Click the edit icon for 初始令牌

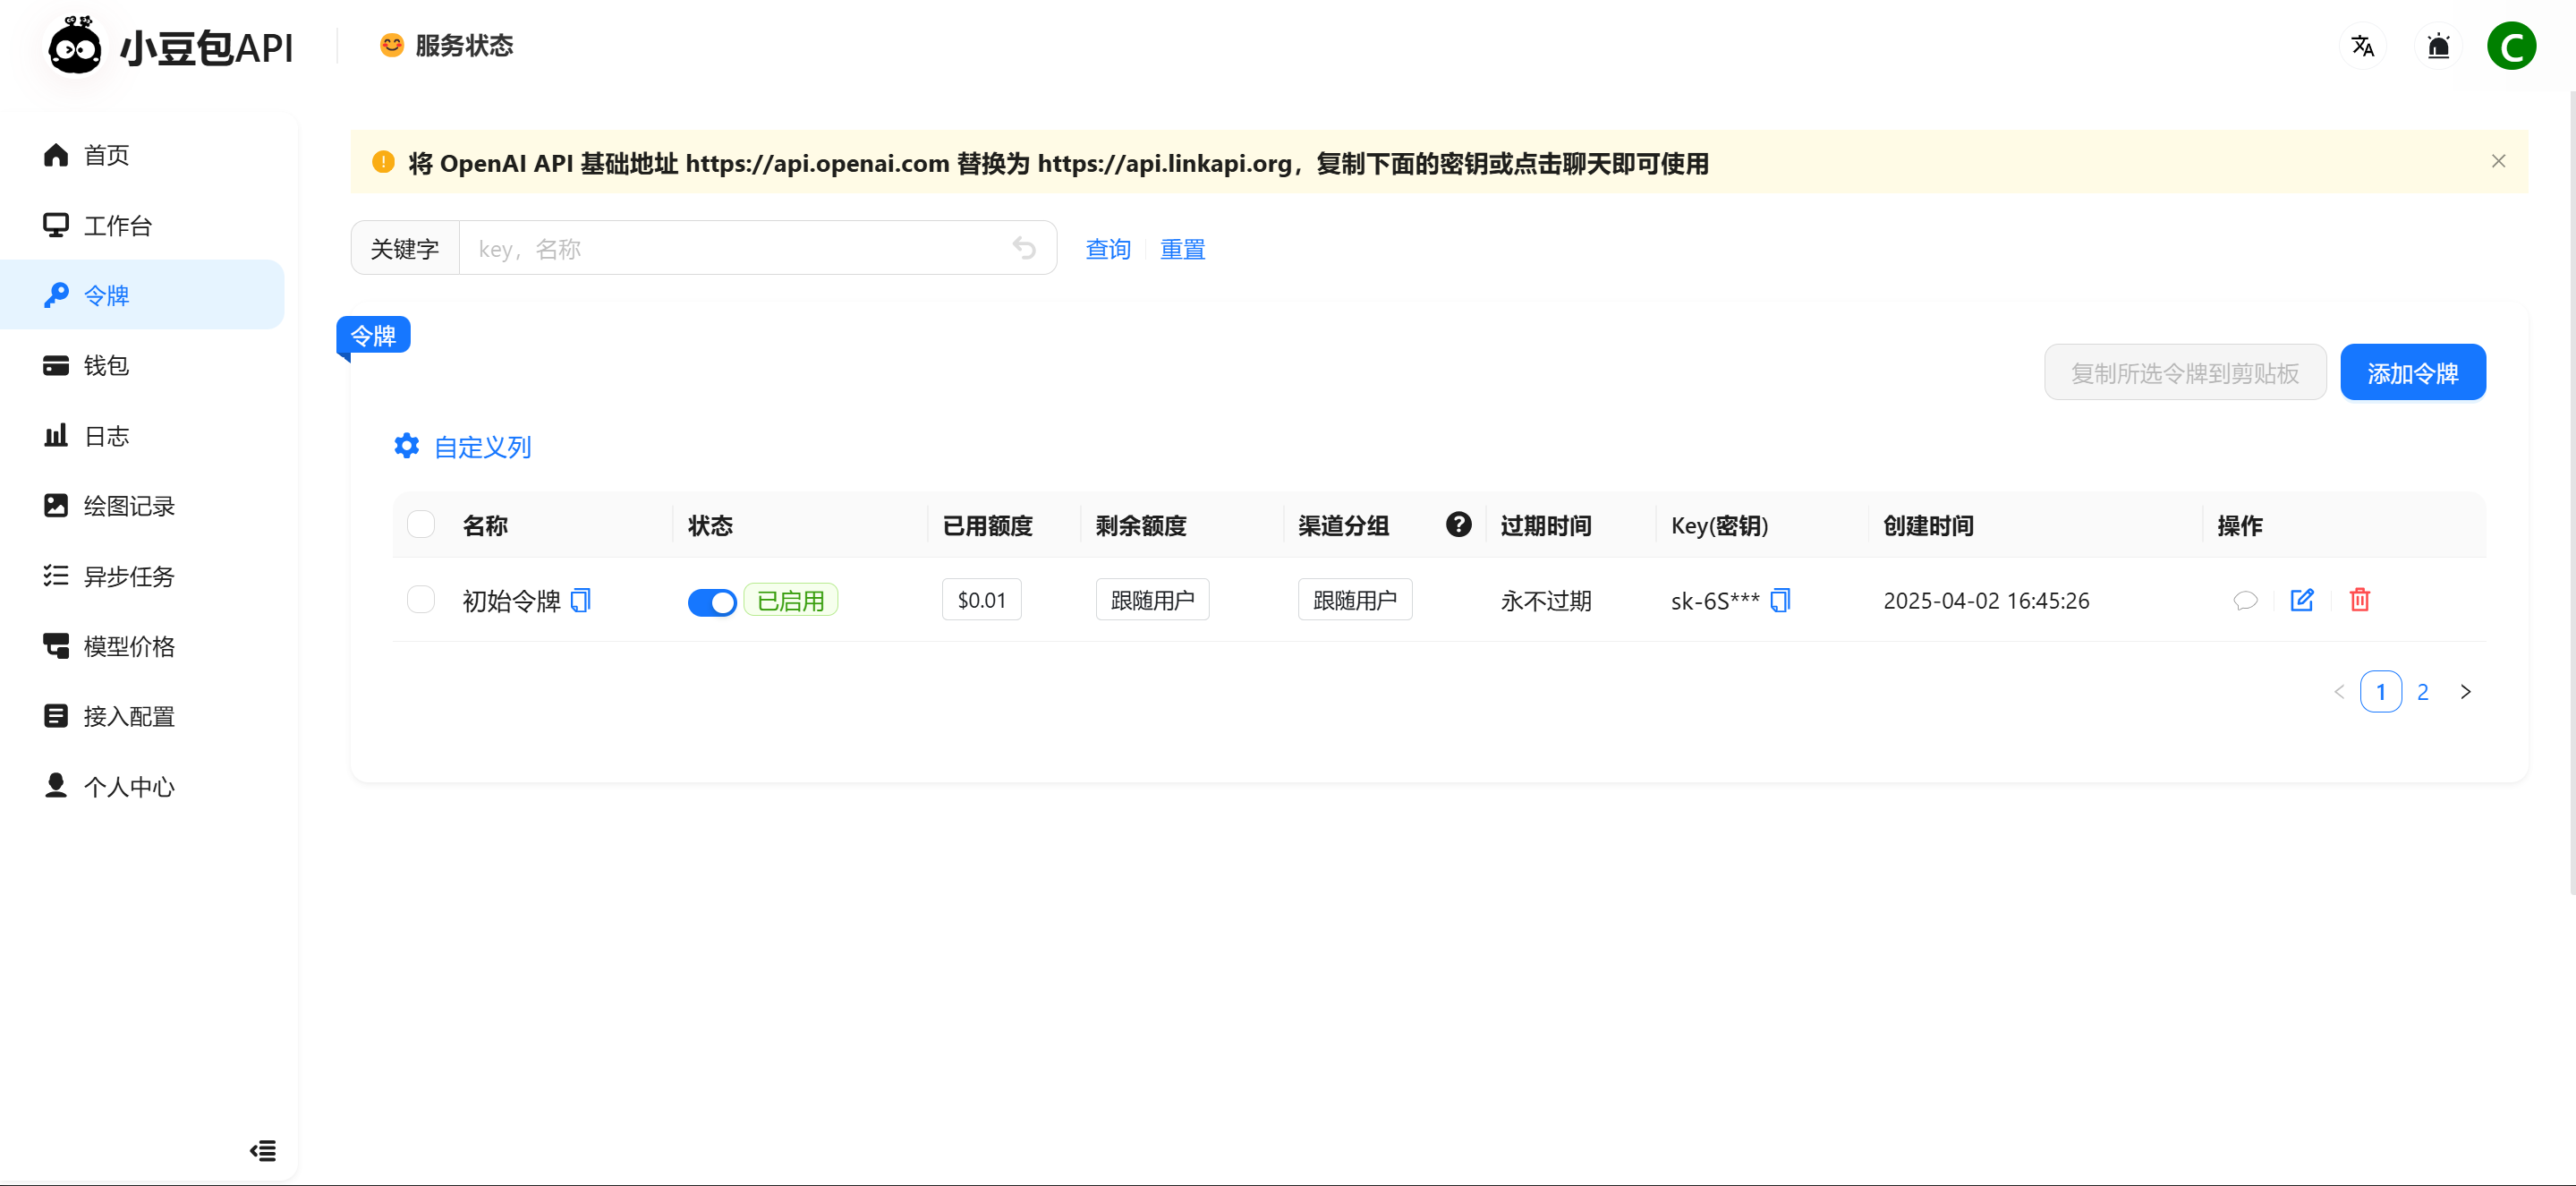pyautogui.click(x=2302, y=600)
